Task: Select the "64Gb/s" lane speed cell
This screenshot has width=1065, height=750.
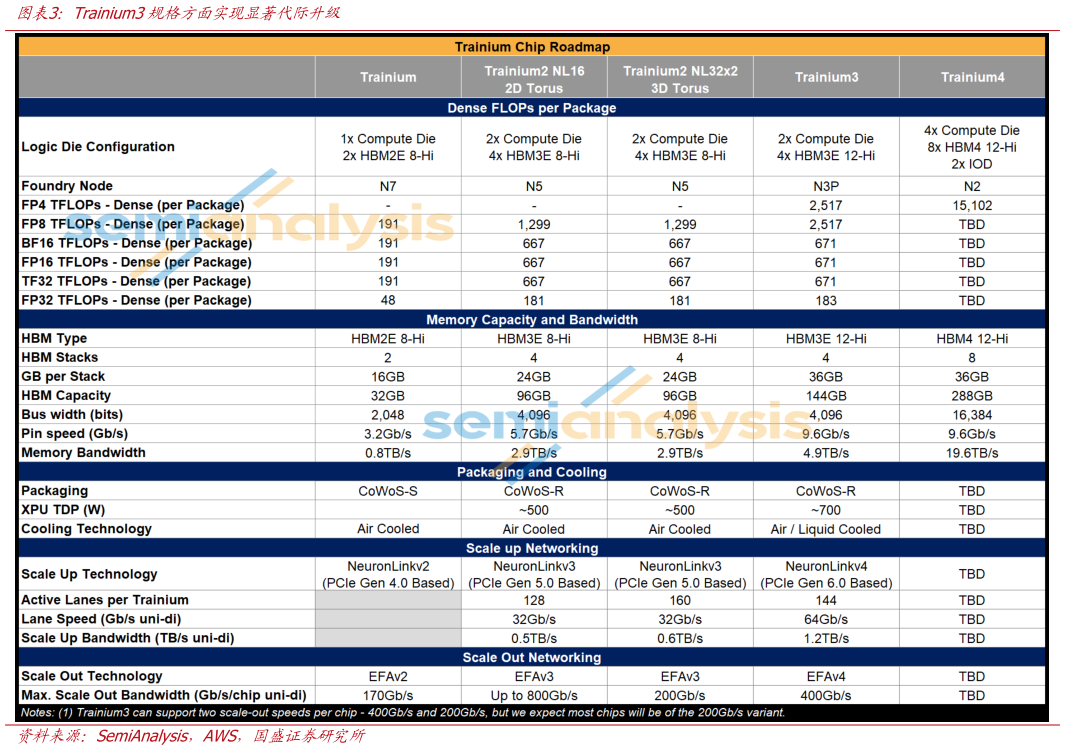Action: 826,619
